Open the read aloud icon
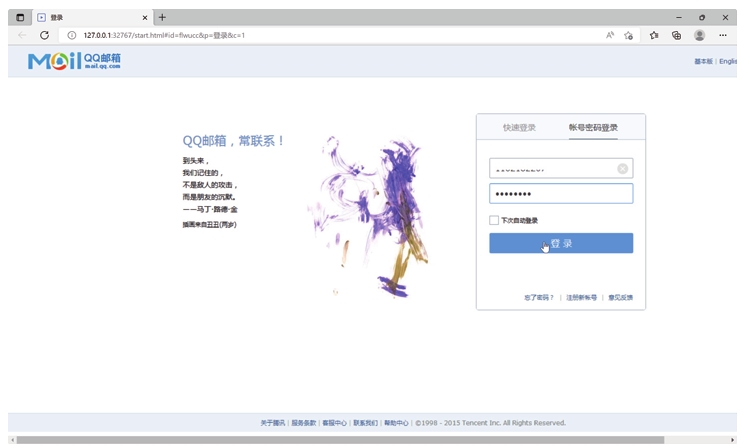 [x=610, y=35]
